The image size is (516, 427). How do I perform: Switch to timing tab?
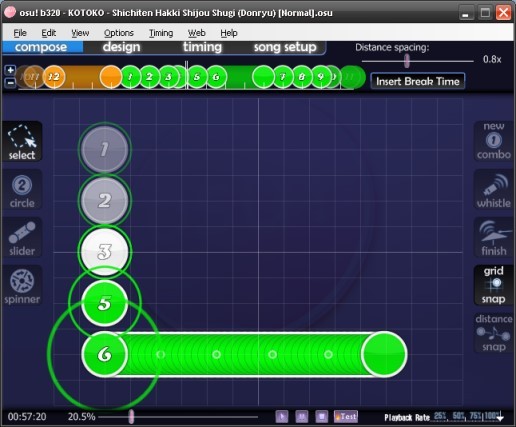[202, 47]
